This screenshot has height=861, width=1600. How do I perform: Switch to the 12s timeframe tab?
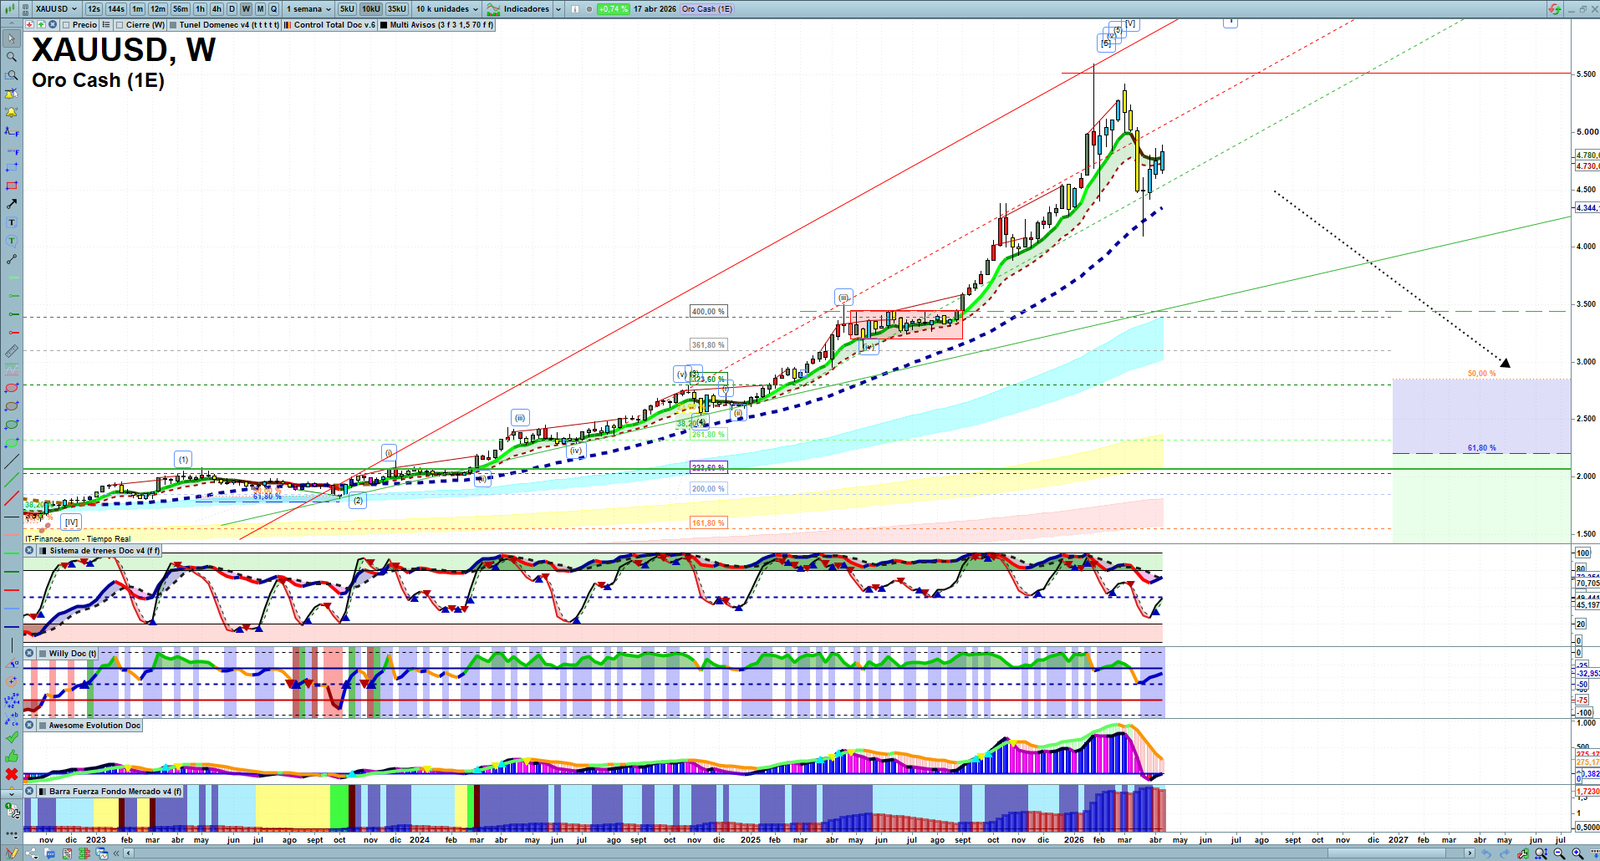point(94,9)
